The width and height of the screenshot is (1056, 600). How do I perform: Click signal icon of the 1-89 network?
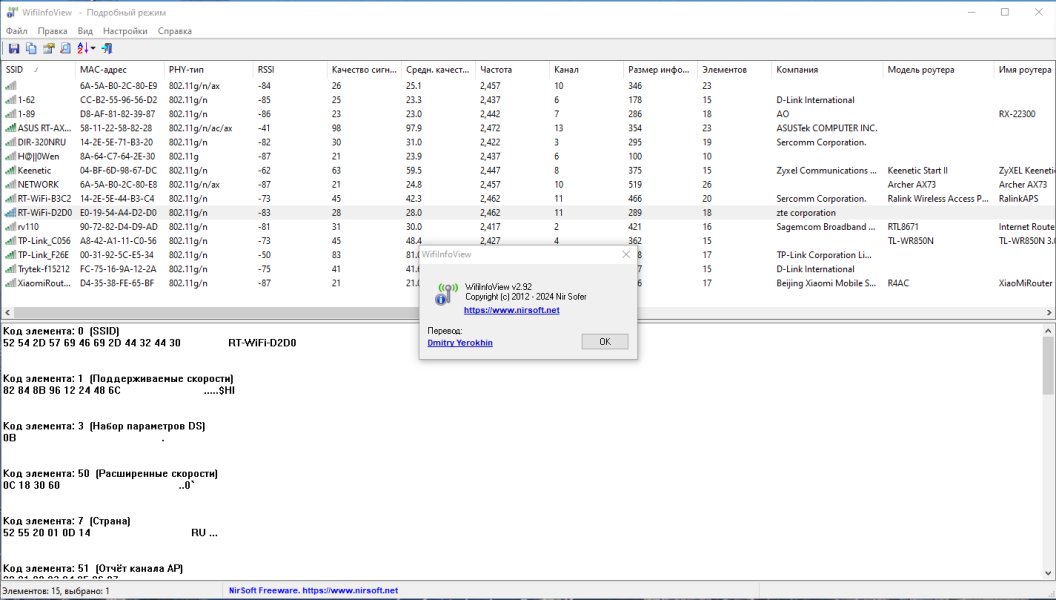click(x=10, y=114)
